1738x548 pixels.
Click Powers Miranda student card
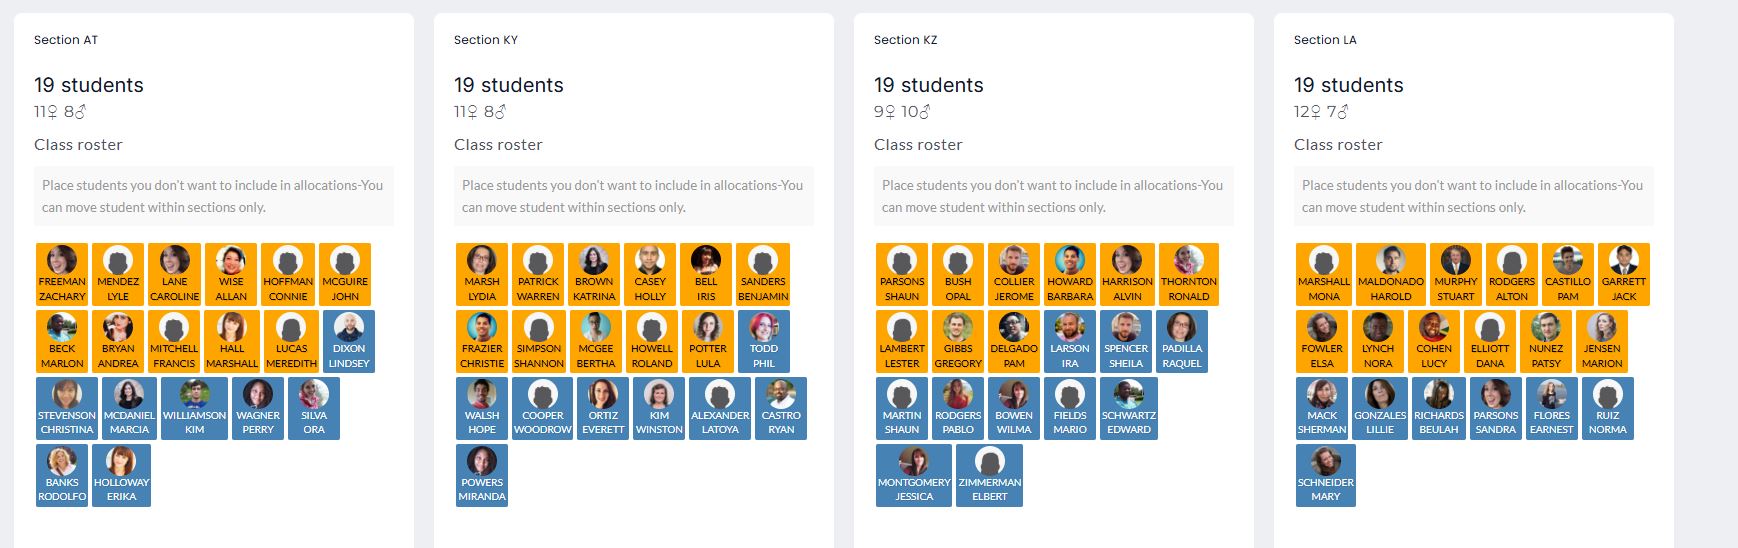click(x=482, y=475)
